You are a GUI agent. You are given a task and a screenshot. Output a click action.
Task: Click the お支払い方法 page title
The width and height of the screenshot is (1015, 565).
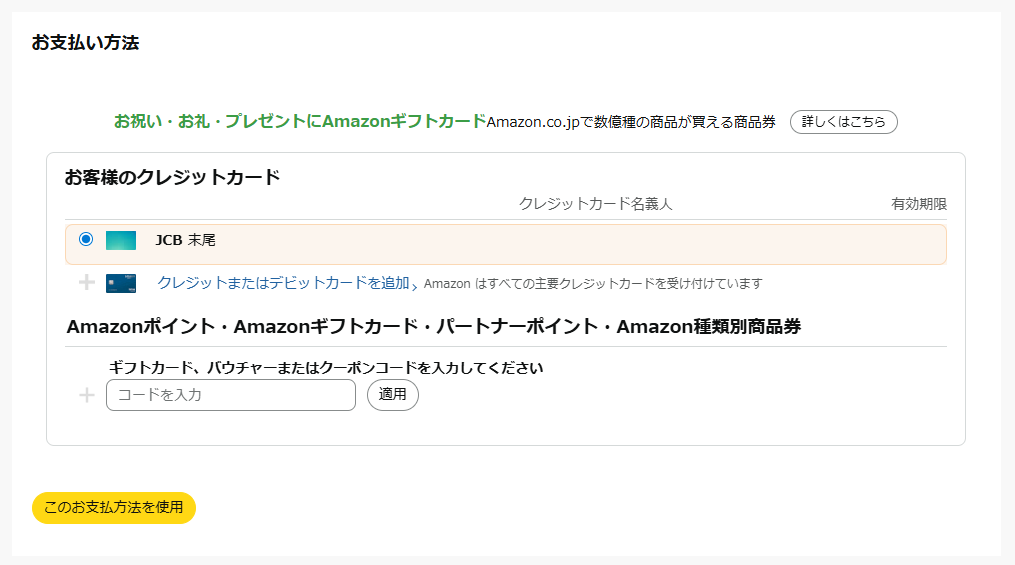click(85, 43)
